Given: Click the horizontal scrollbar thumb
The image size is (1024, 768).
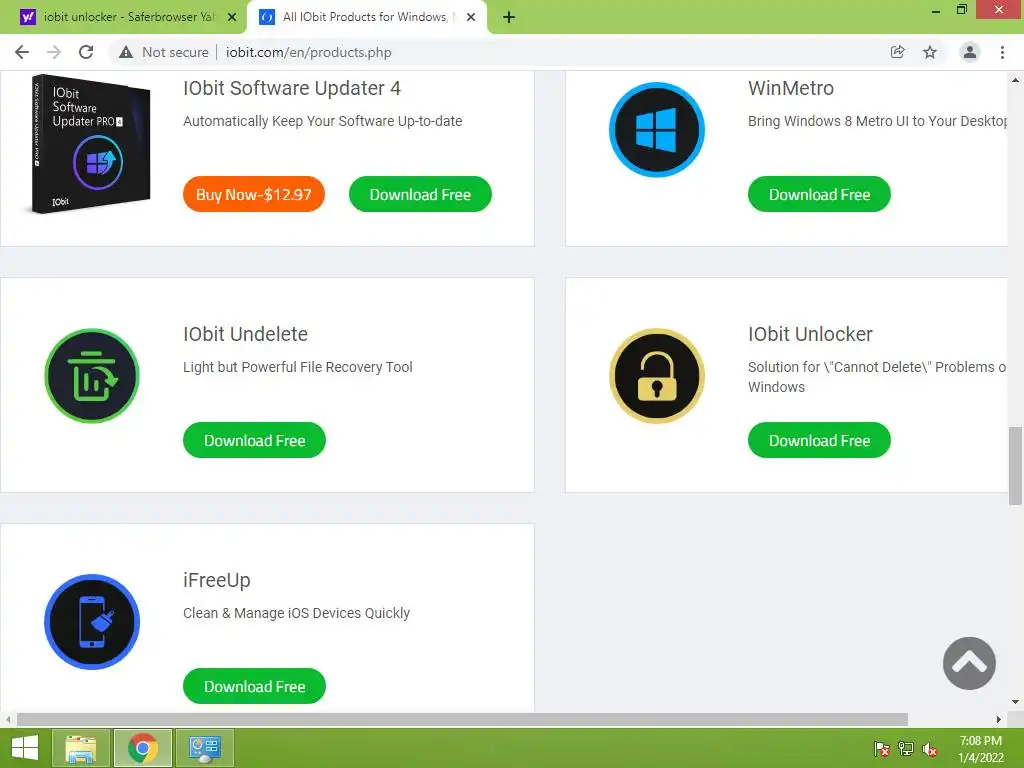Looking at the screenshot, I should click(462, 719).
